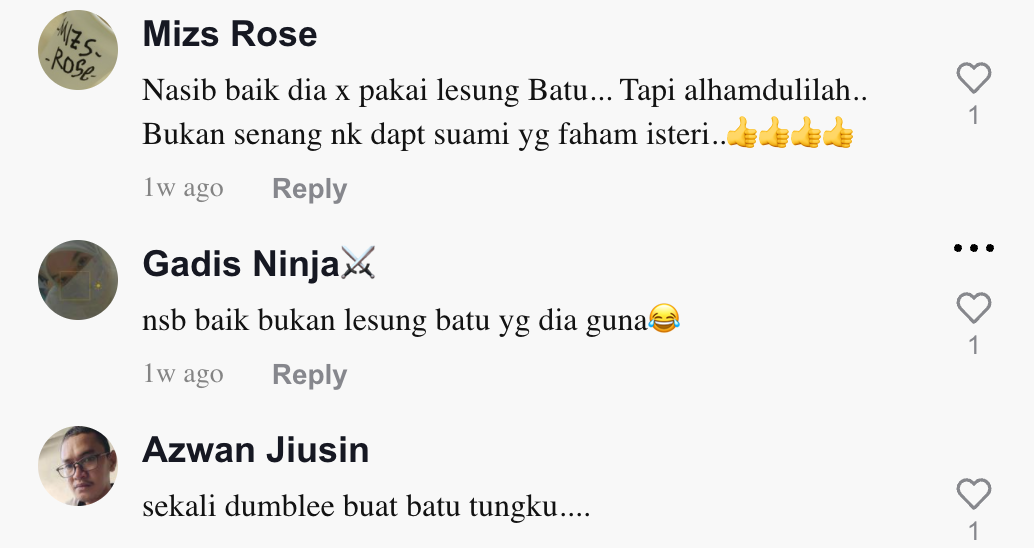Select the like count under Azwan Jiusin's heart
This screenshot has width=1034, height=548.
click(973, 532)
